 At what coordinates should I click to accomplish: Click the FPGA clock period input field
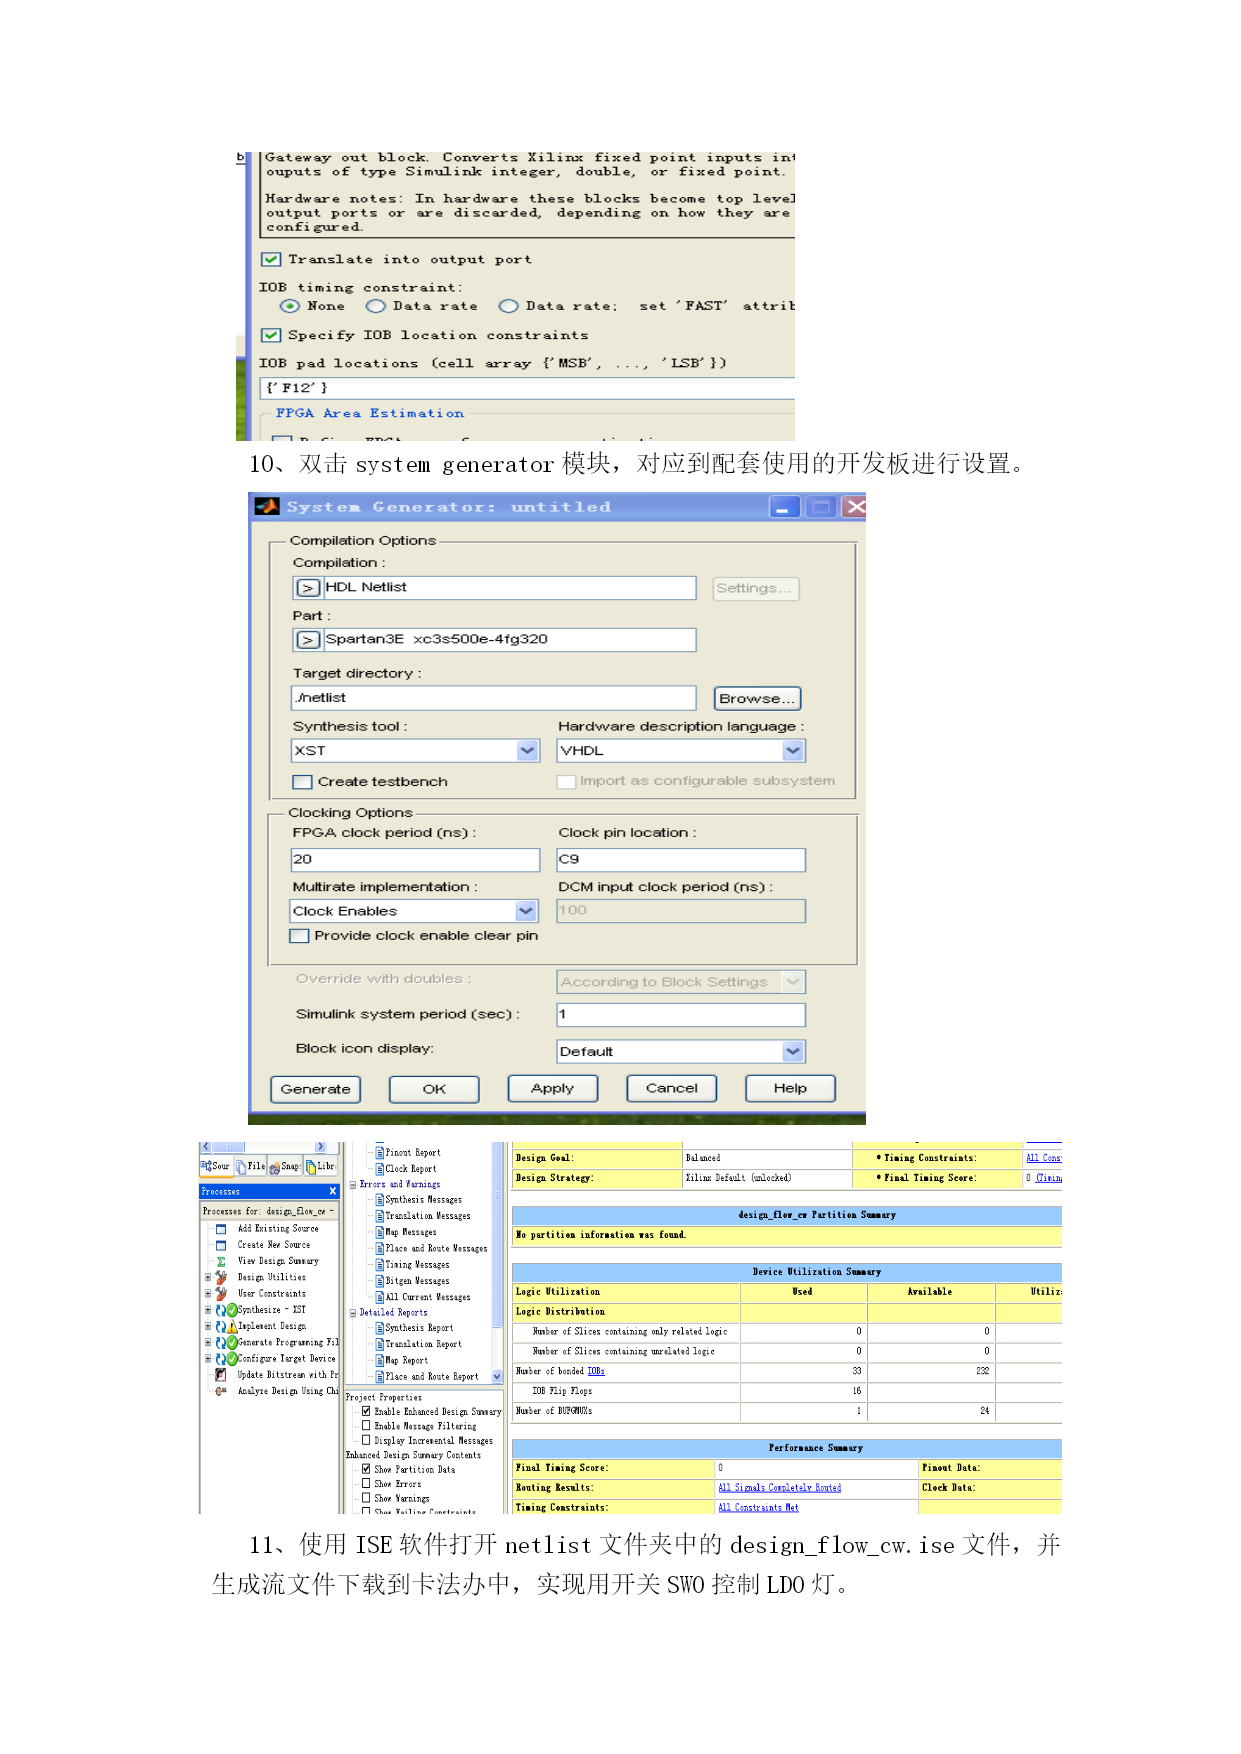click(415, 859)
